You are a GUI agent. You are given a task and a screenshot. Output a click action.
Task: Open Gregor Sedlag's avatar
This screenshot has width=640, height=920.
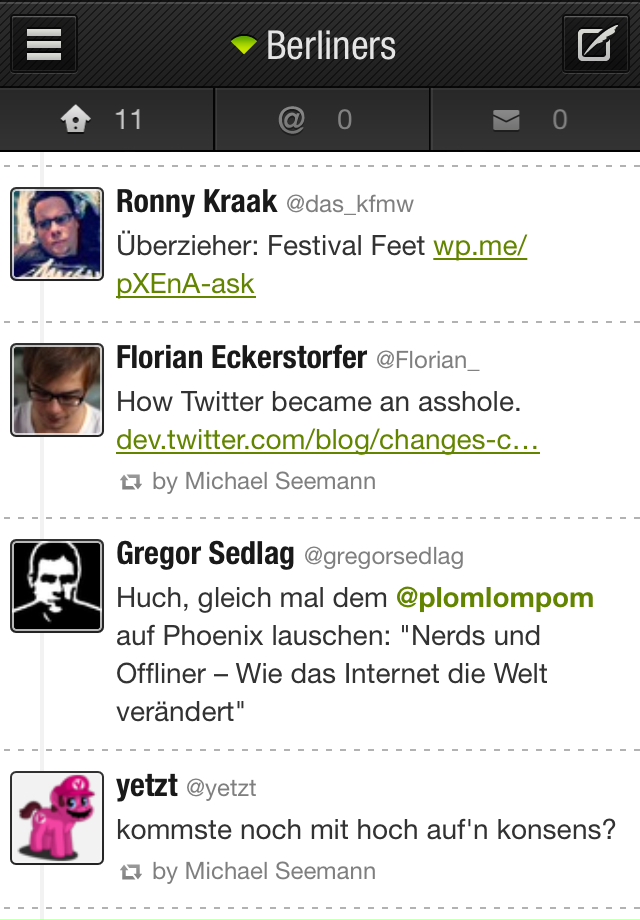click(57, 586)
